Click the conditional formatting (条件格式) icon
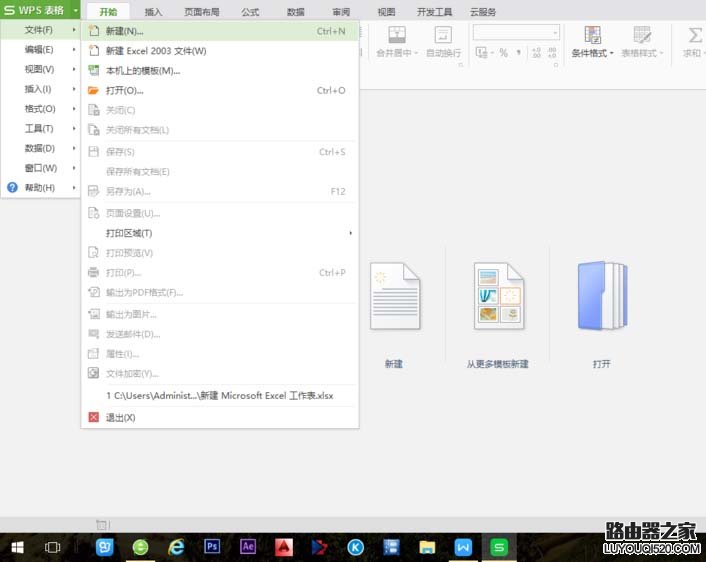 click(593, 35)
